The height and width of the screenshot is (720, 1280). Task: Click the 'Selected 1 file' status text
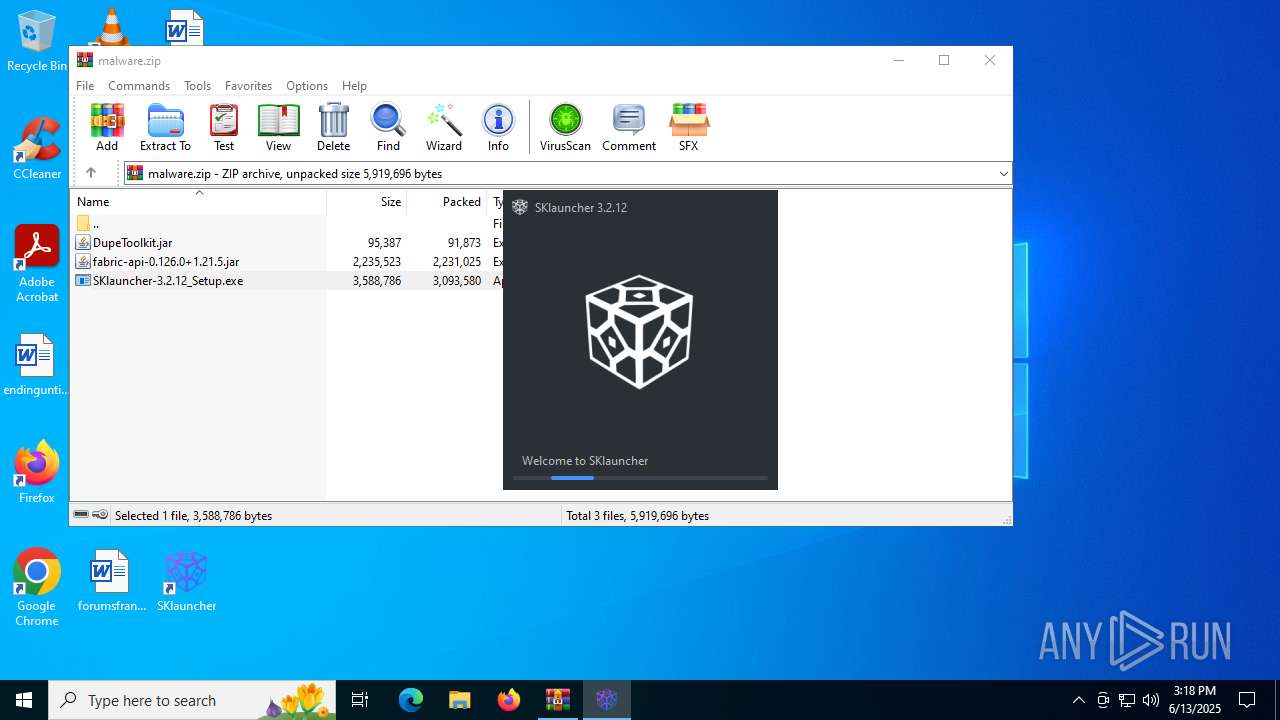pos(193,516)
